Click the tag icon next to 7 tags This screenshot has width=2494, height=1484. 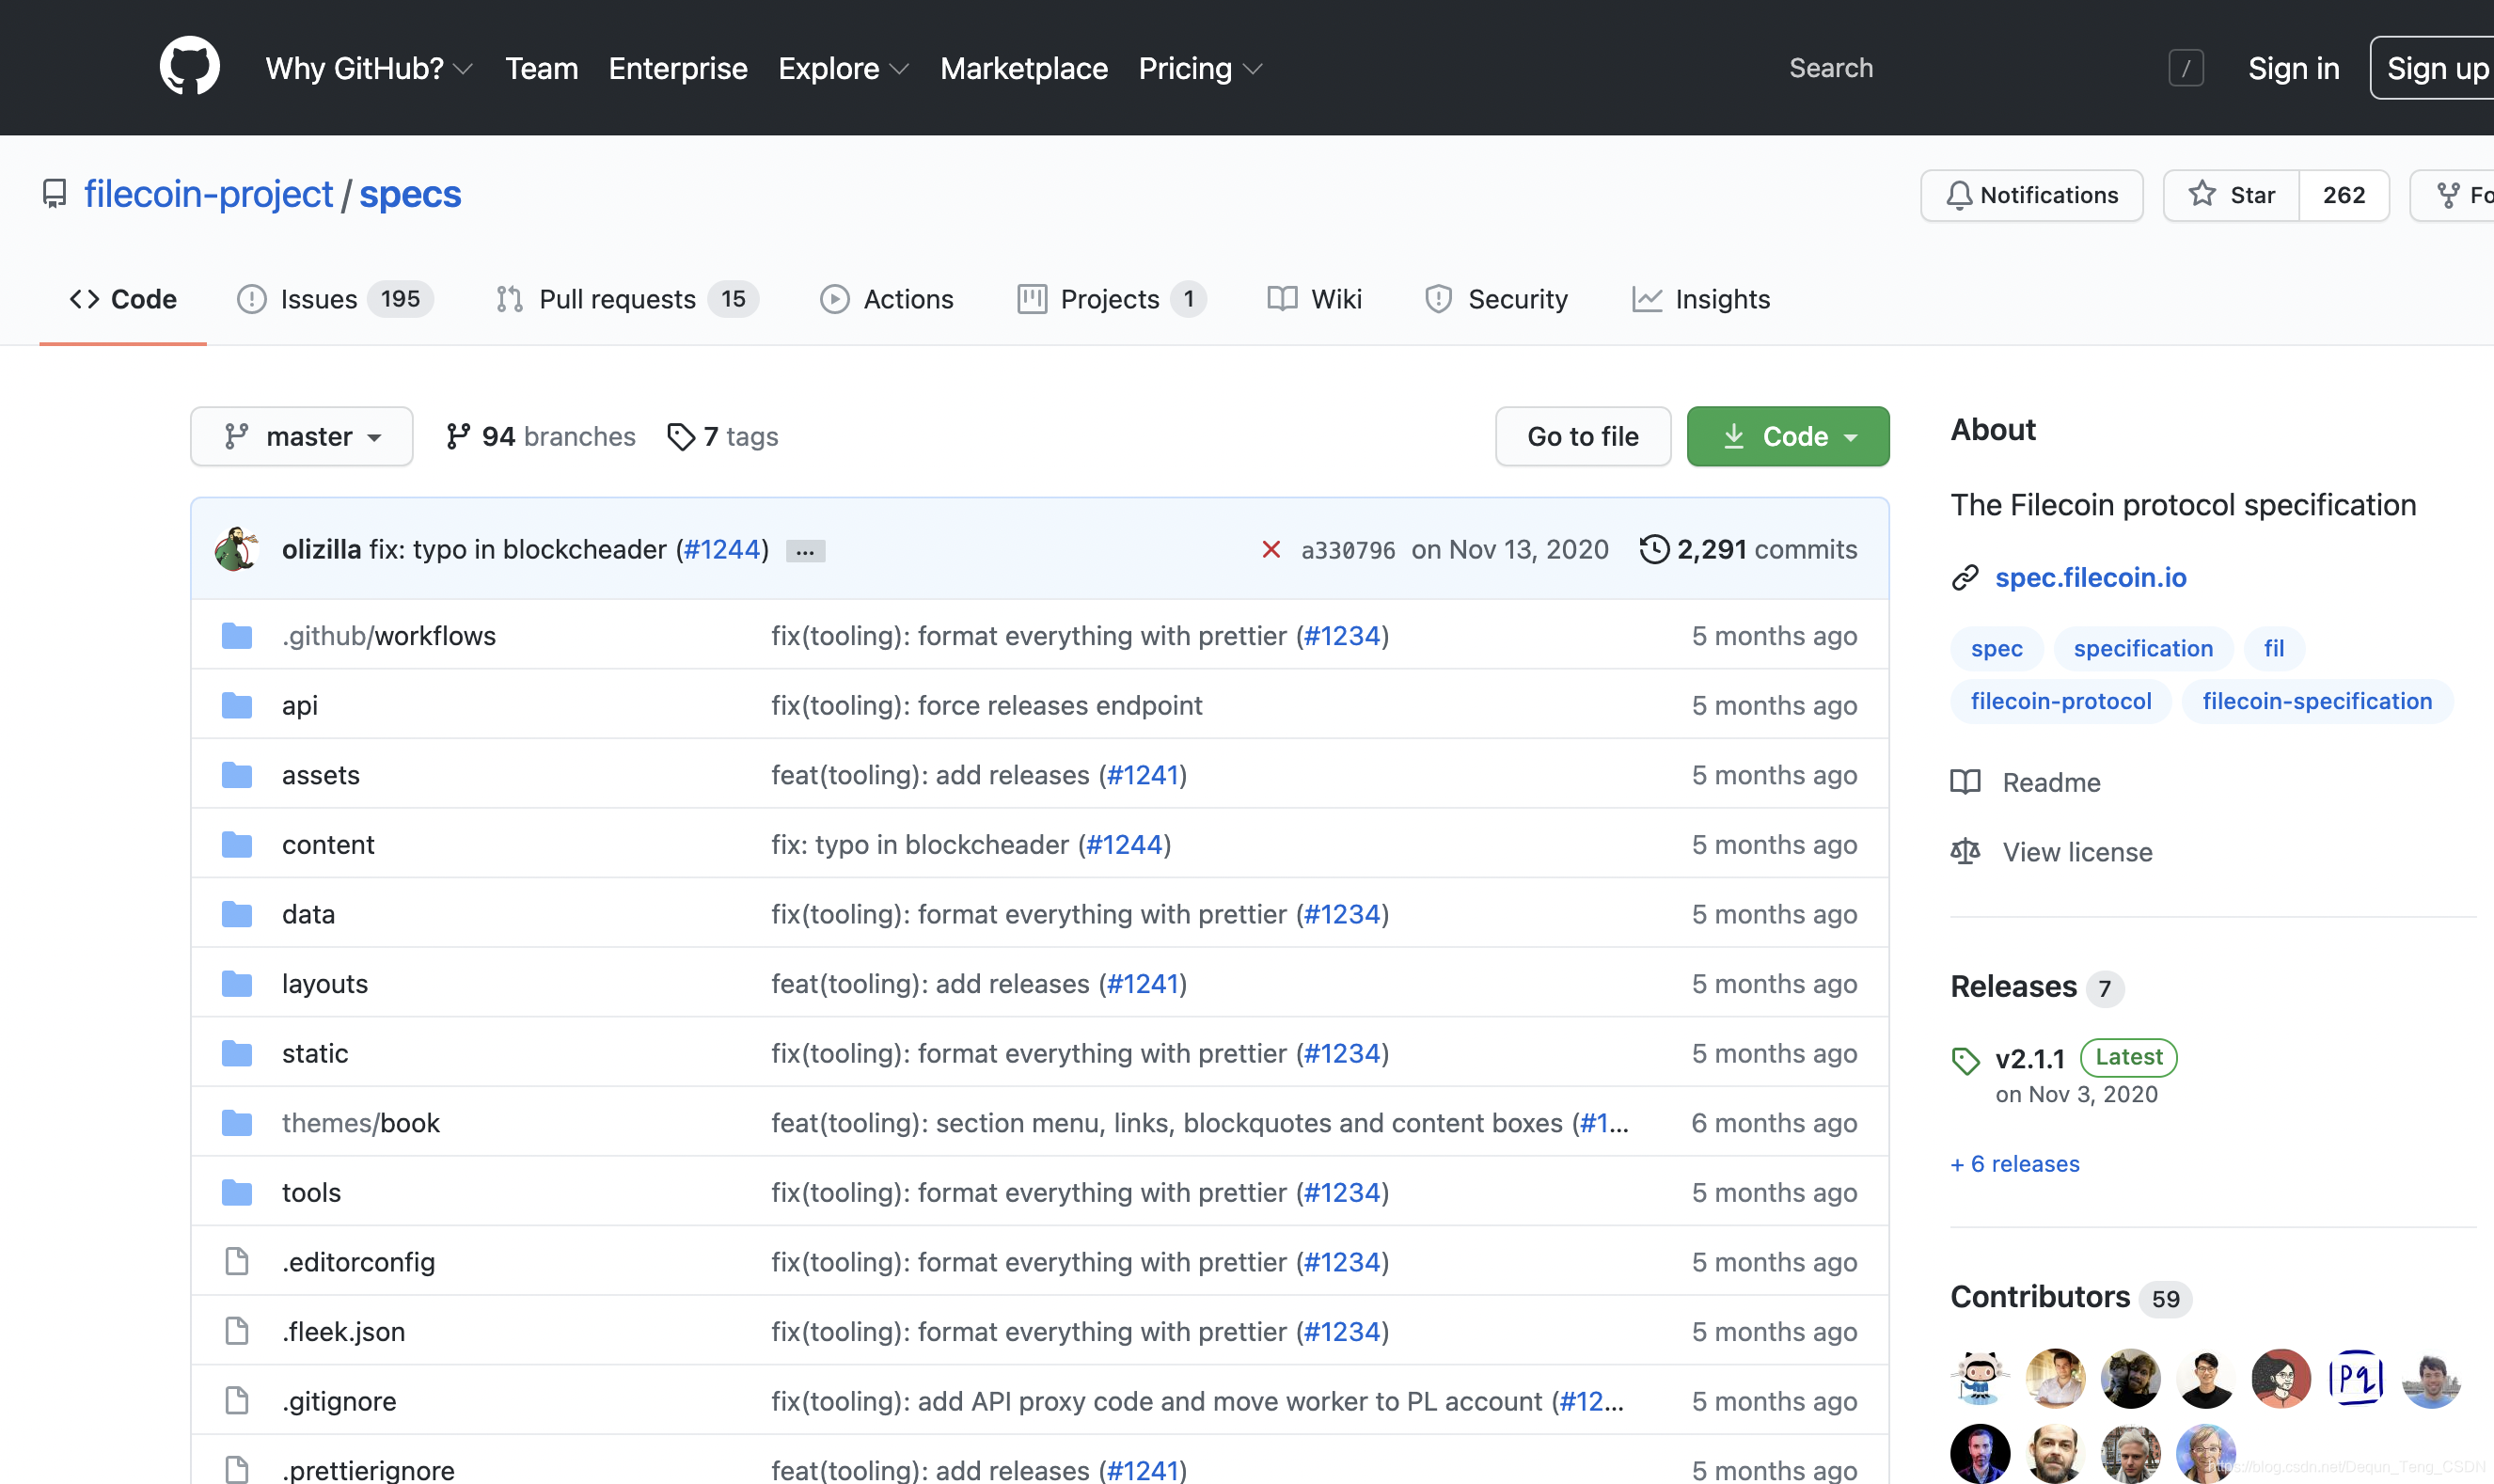tap(681, 437)
